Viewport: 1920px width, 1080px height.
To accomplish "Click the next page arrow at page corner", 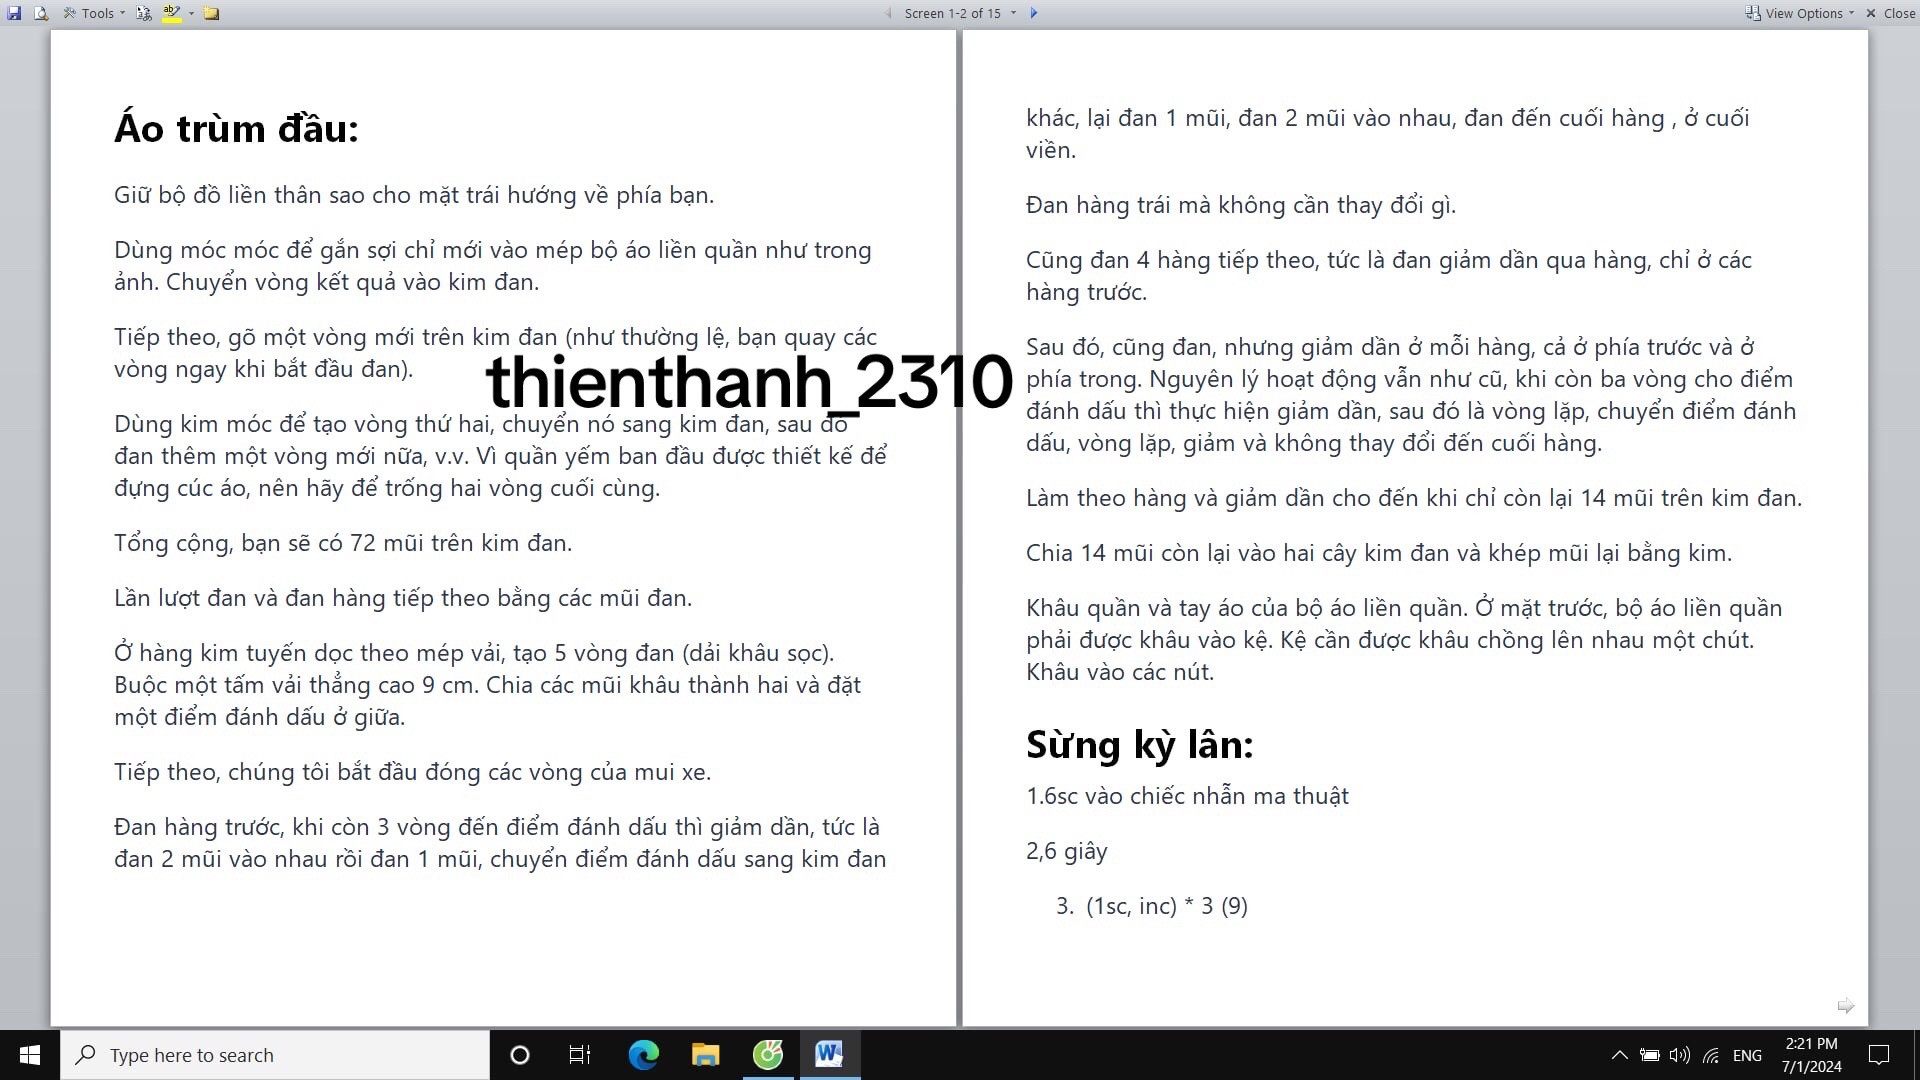I will pyautogui.click(x=1845, y=1005).
